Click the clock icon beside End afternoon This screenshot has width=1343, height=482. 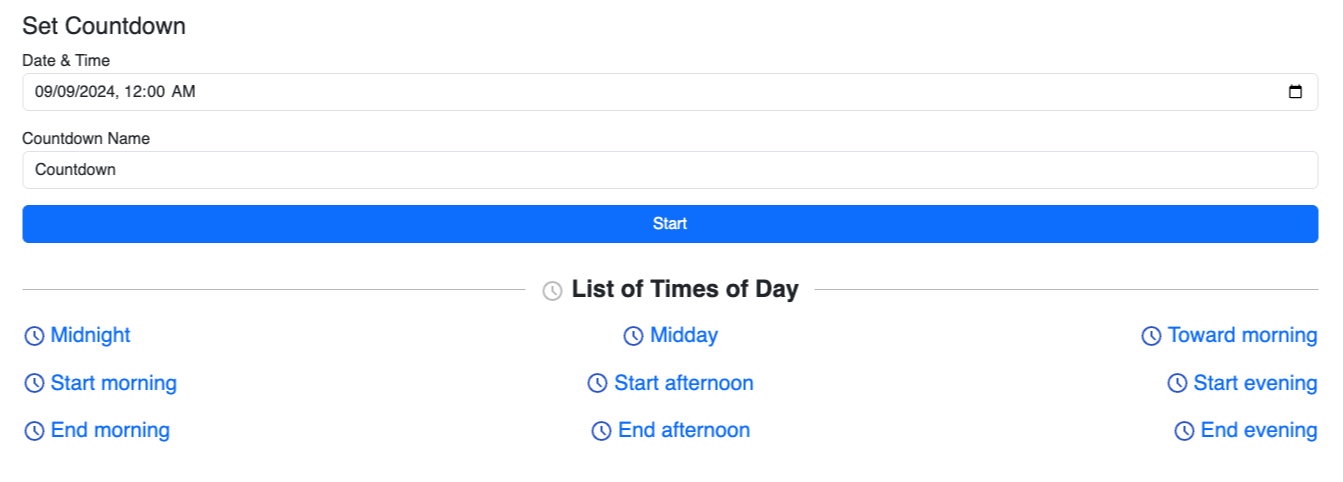[601, 431]
